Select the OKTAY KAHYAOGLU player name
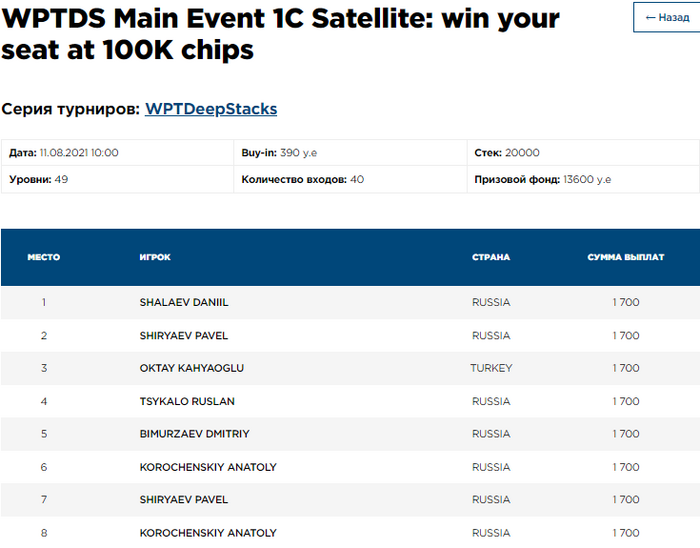 point(192,368)
